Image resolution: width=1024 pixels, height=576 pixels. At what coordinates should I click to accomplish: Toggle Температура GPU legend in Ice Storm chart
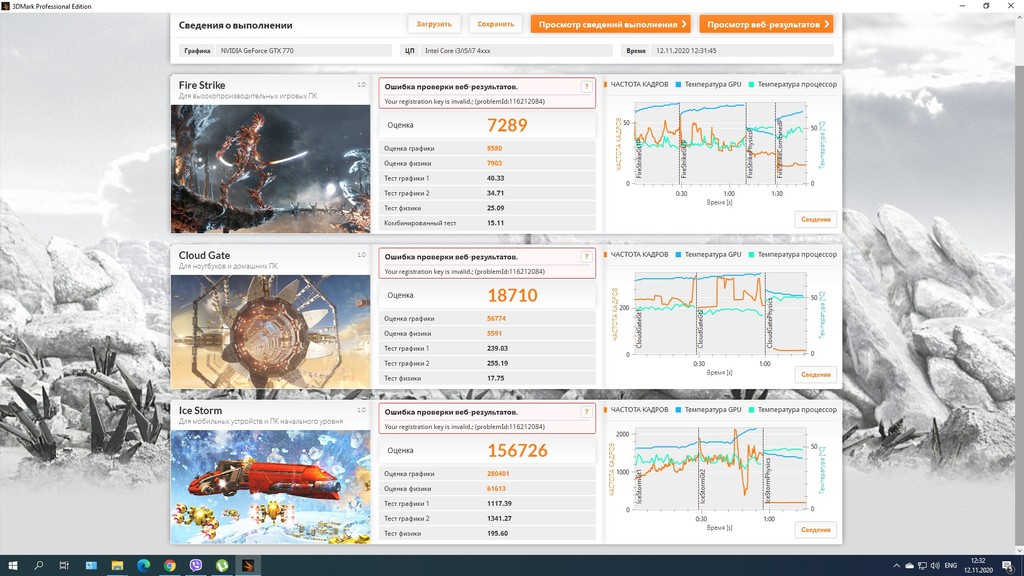[709, 409]
